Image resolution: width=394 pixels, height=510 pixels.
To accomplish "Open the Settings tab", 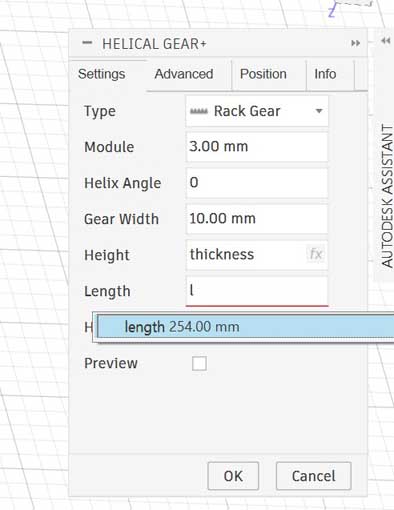I will (102, 74).
